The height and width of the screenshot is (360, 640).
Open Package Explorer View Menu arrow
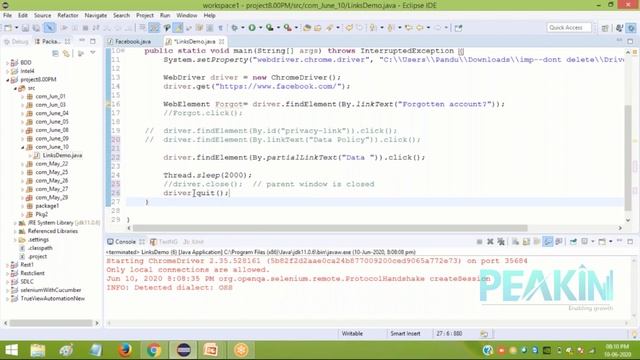pyautogui.click(x=93, y=53)
